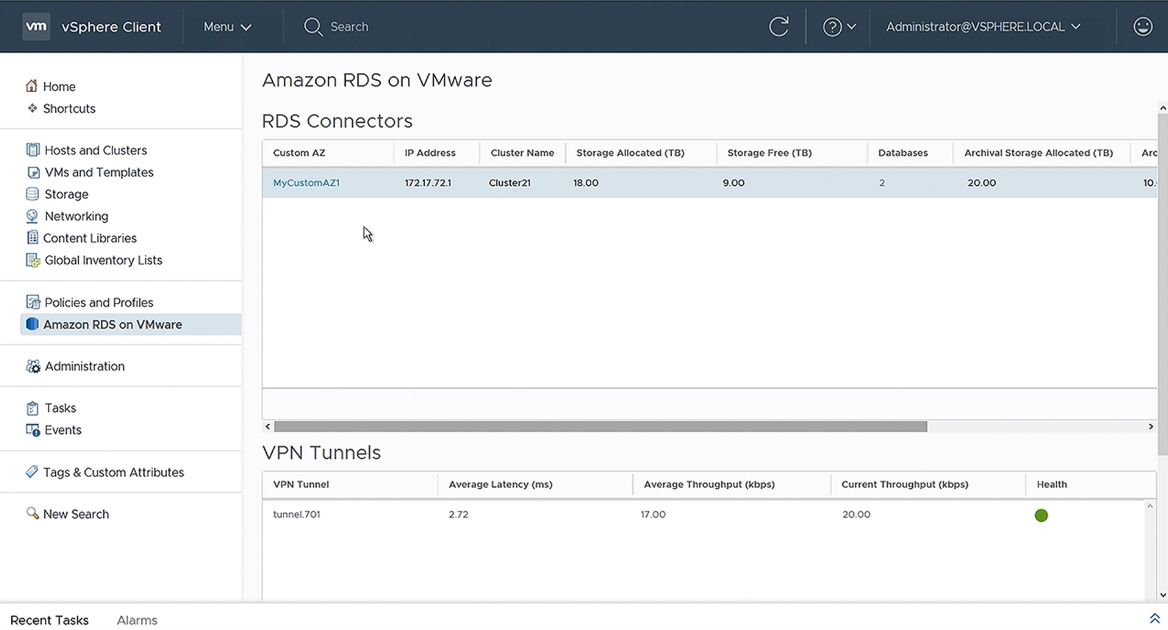
Task: Select the tunnel.701 cell
Action: 296,514
